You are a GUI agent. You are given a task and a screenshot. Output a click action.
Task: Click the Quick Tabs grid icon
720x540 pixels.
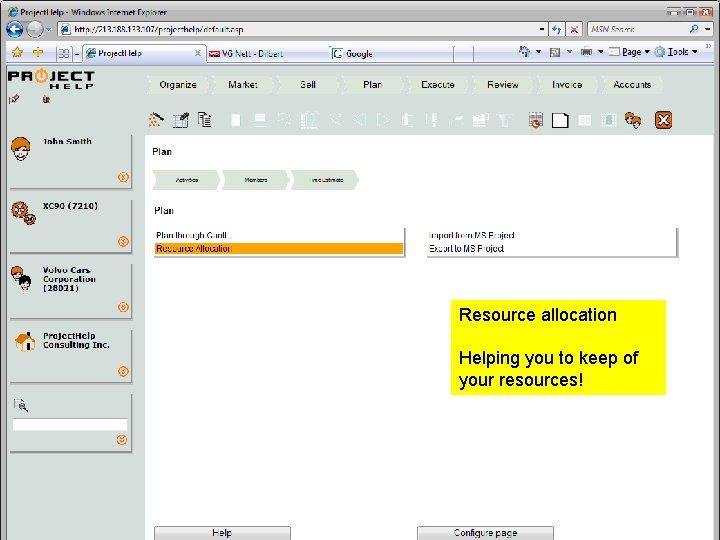click(x=63, y=54)
